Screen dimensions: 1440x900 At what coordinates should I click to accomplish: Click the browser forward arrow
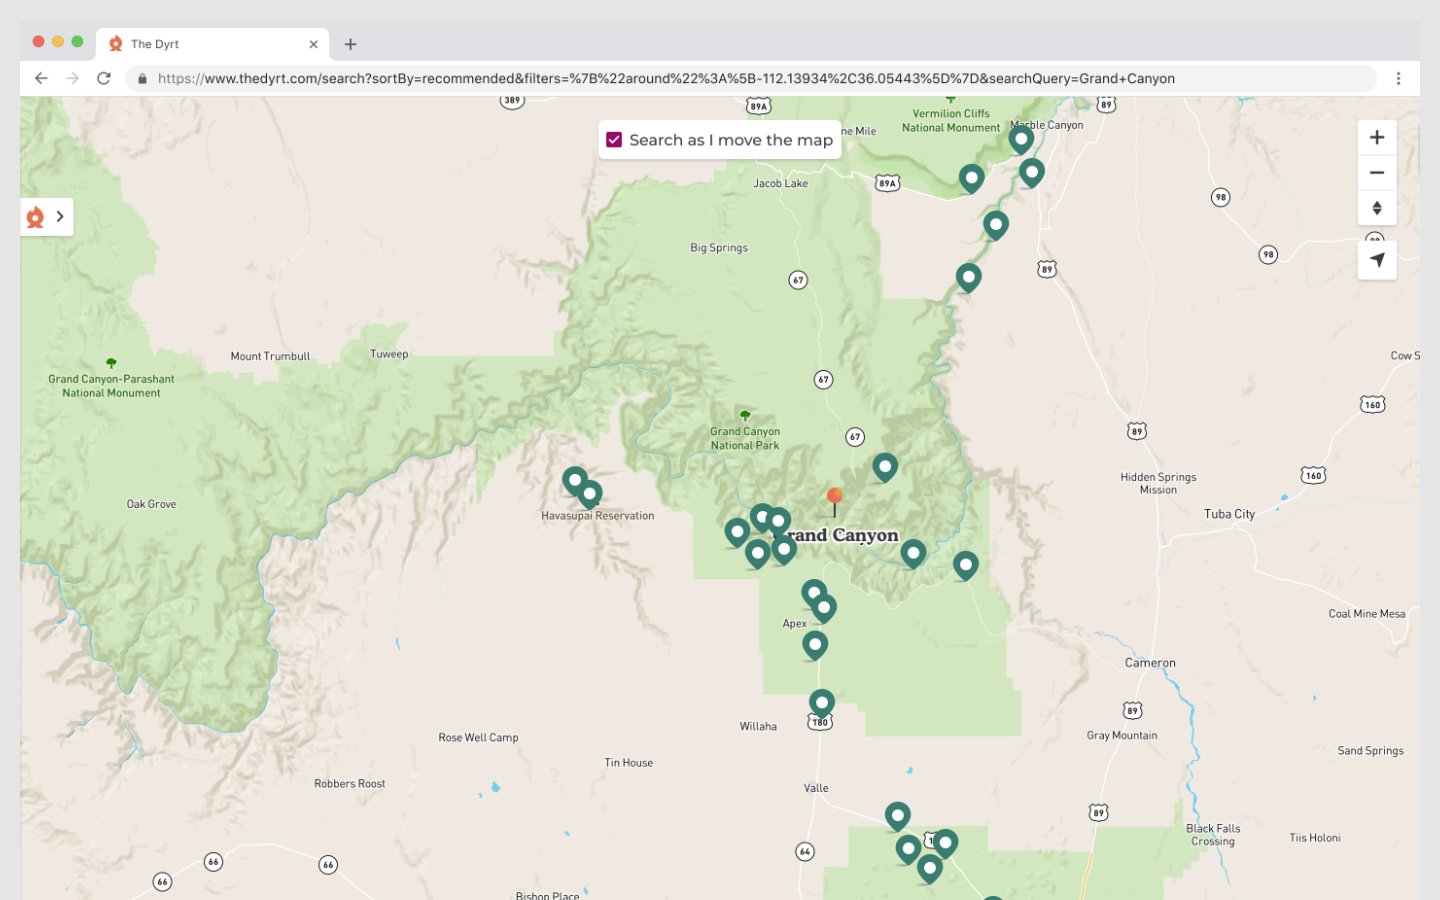[x=72, y=78]
